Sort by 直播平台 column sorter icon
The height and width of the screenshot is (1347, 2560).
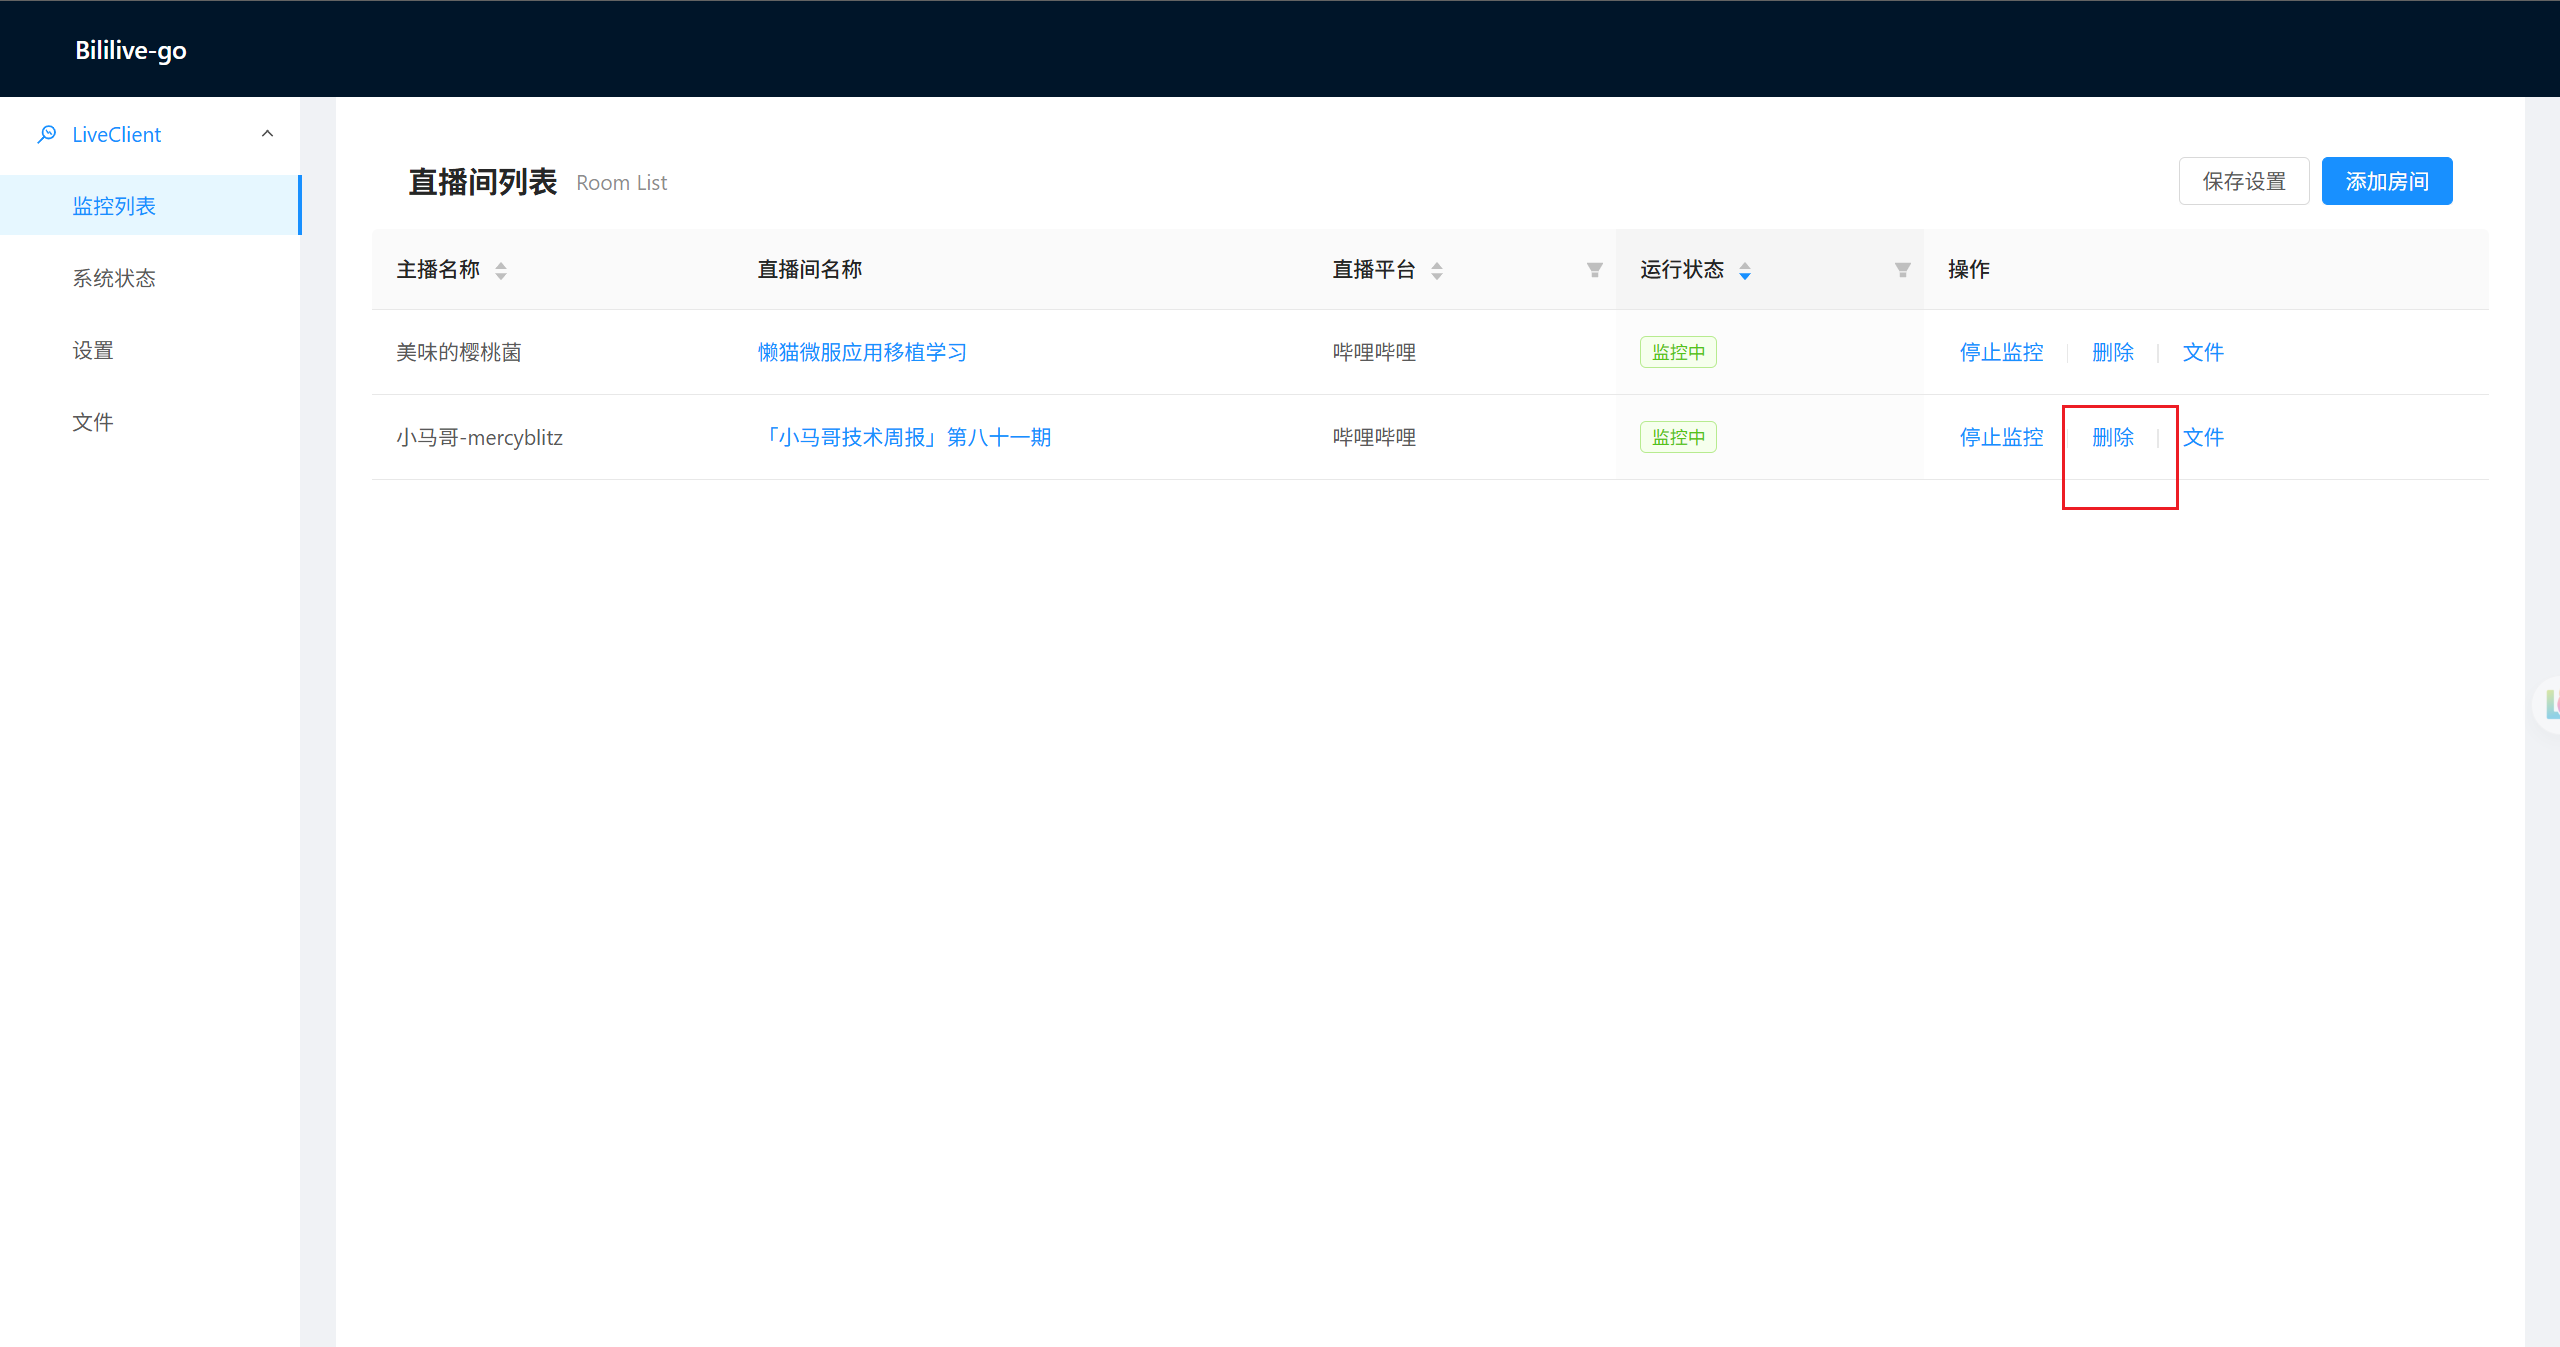tap(1437, 270)
